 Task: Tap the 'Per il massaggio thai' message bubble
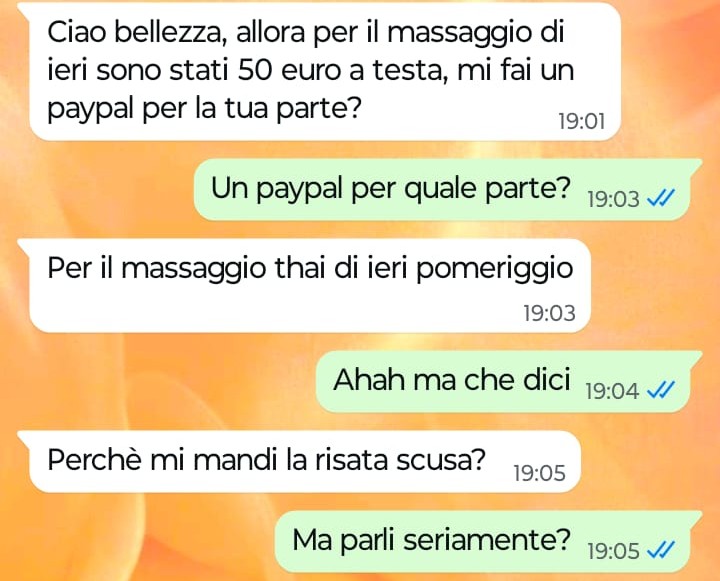[x=309, y=285]
